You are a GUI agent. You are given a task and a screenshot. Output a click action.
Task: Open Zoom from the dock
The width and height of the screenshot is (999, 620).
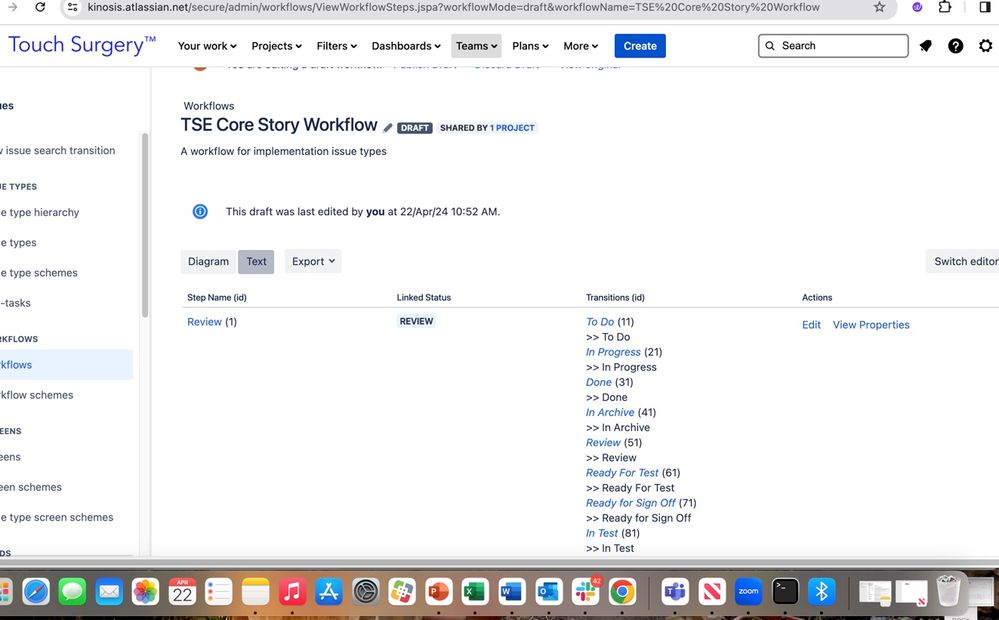tap(748, 592)
